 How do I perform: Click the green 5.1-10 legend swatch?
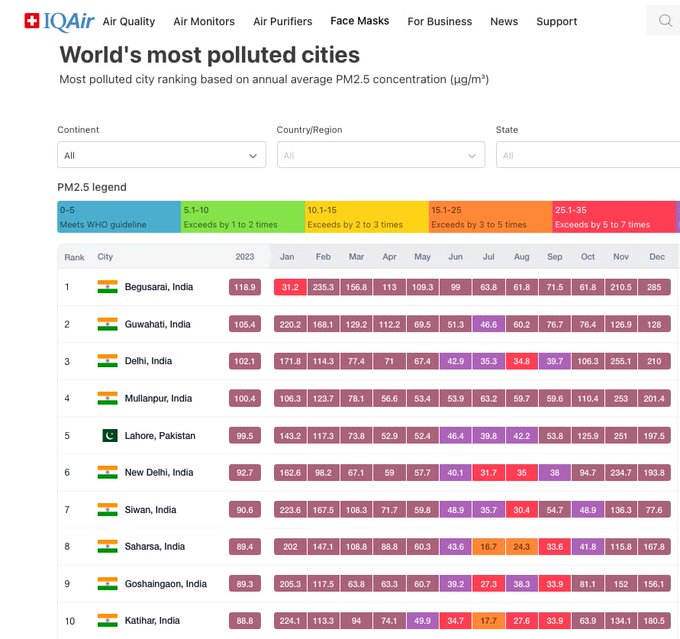[243, 216]
